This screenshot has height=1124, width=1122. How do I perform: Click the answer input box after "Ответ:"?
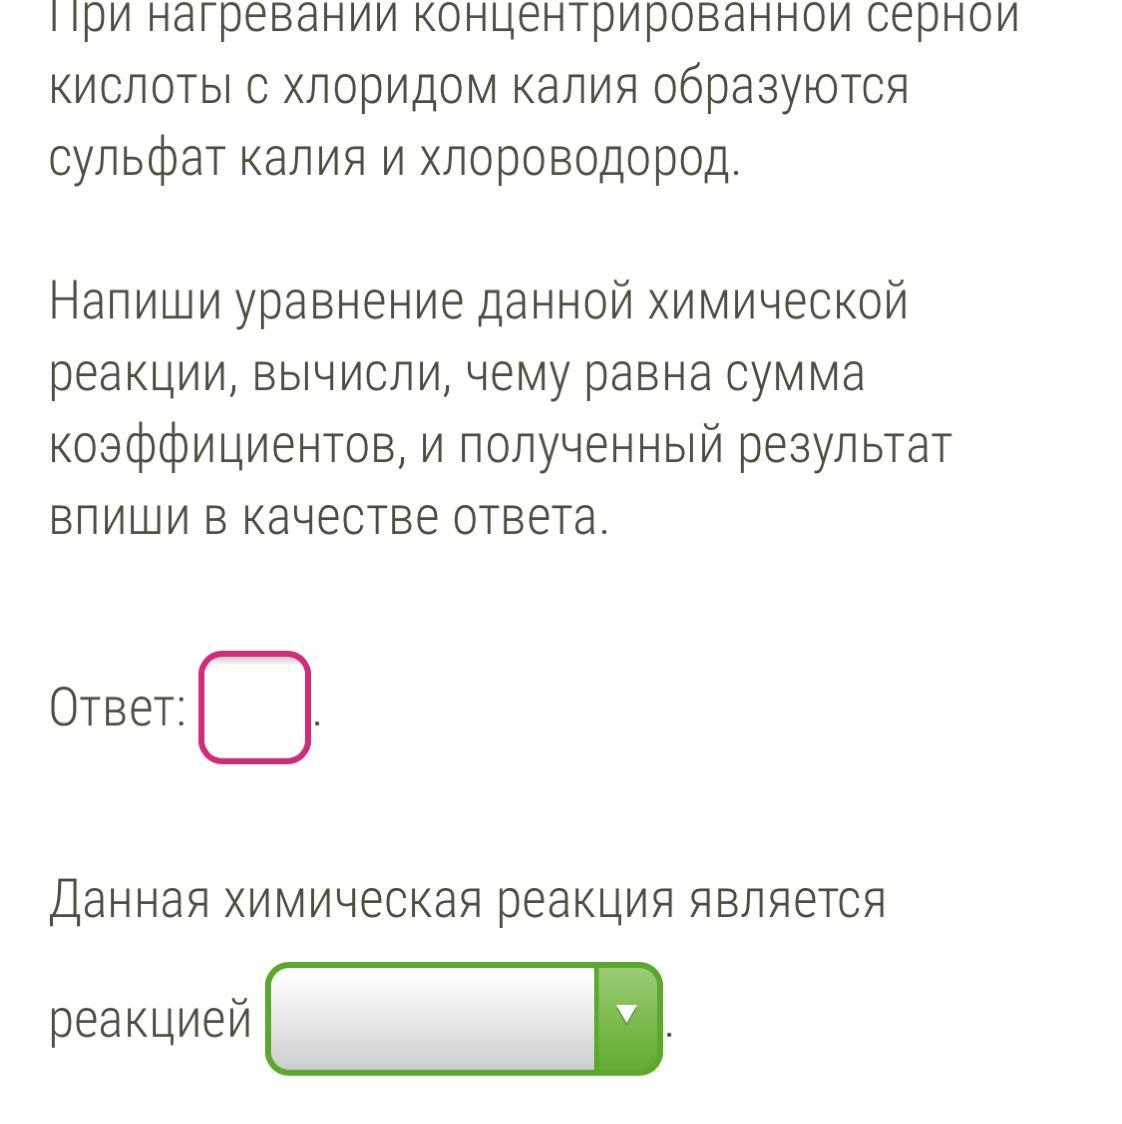tap(254, 707)
